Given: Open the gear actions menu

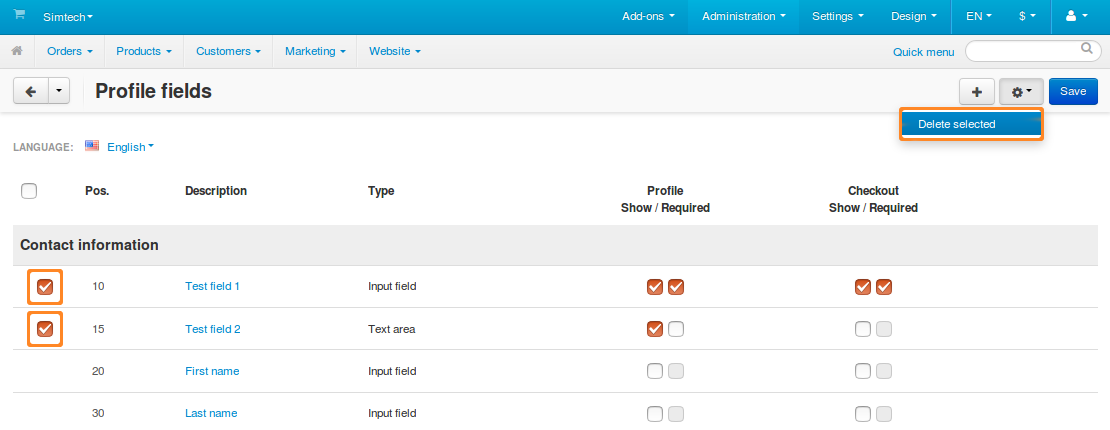Looking at the screenshot, I should (x=1022, y=92).
